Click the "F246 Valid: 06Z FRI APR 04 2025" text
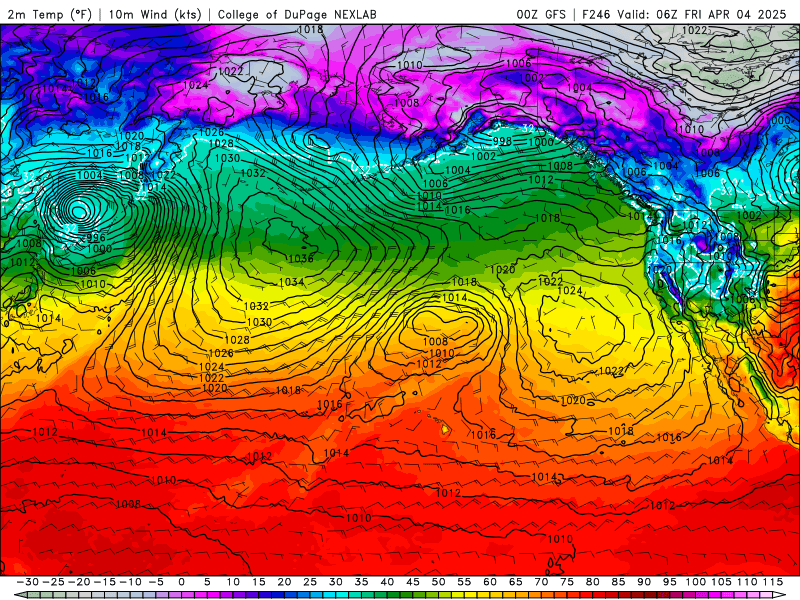The height and width of the screenshot is (600, 800). tap(684, 15)
